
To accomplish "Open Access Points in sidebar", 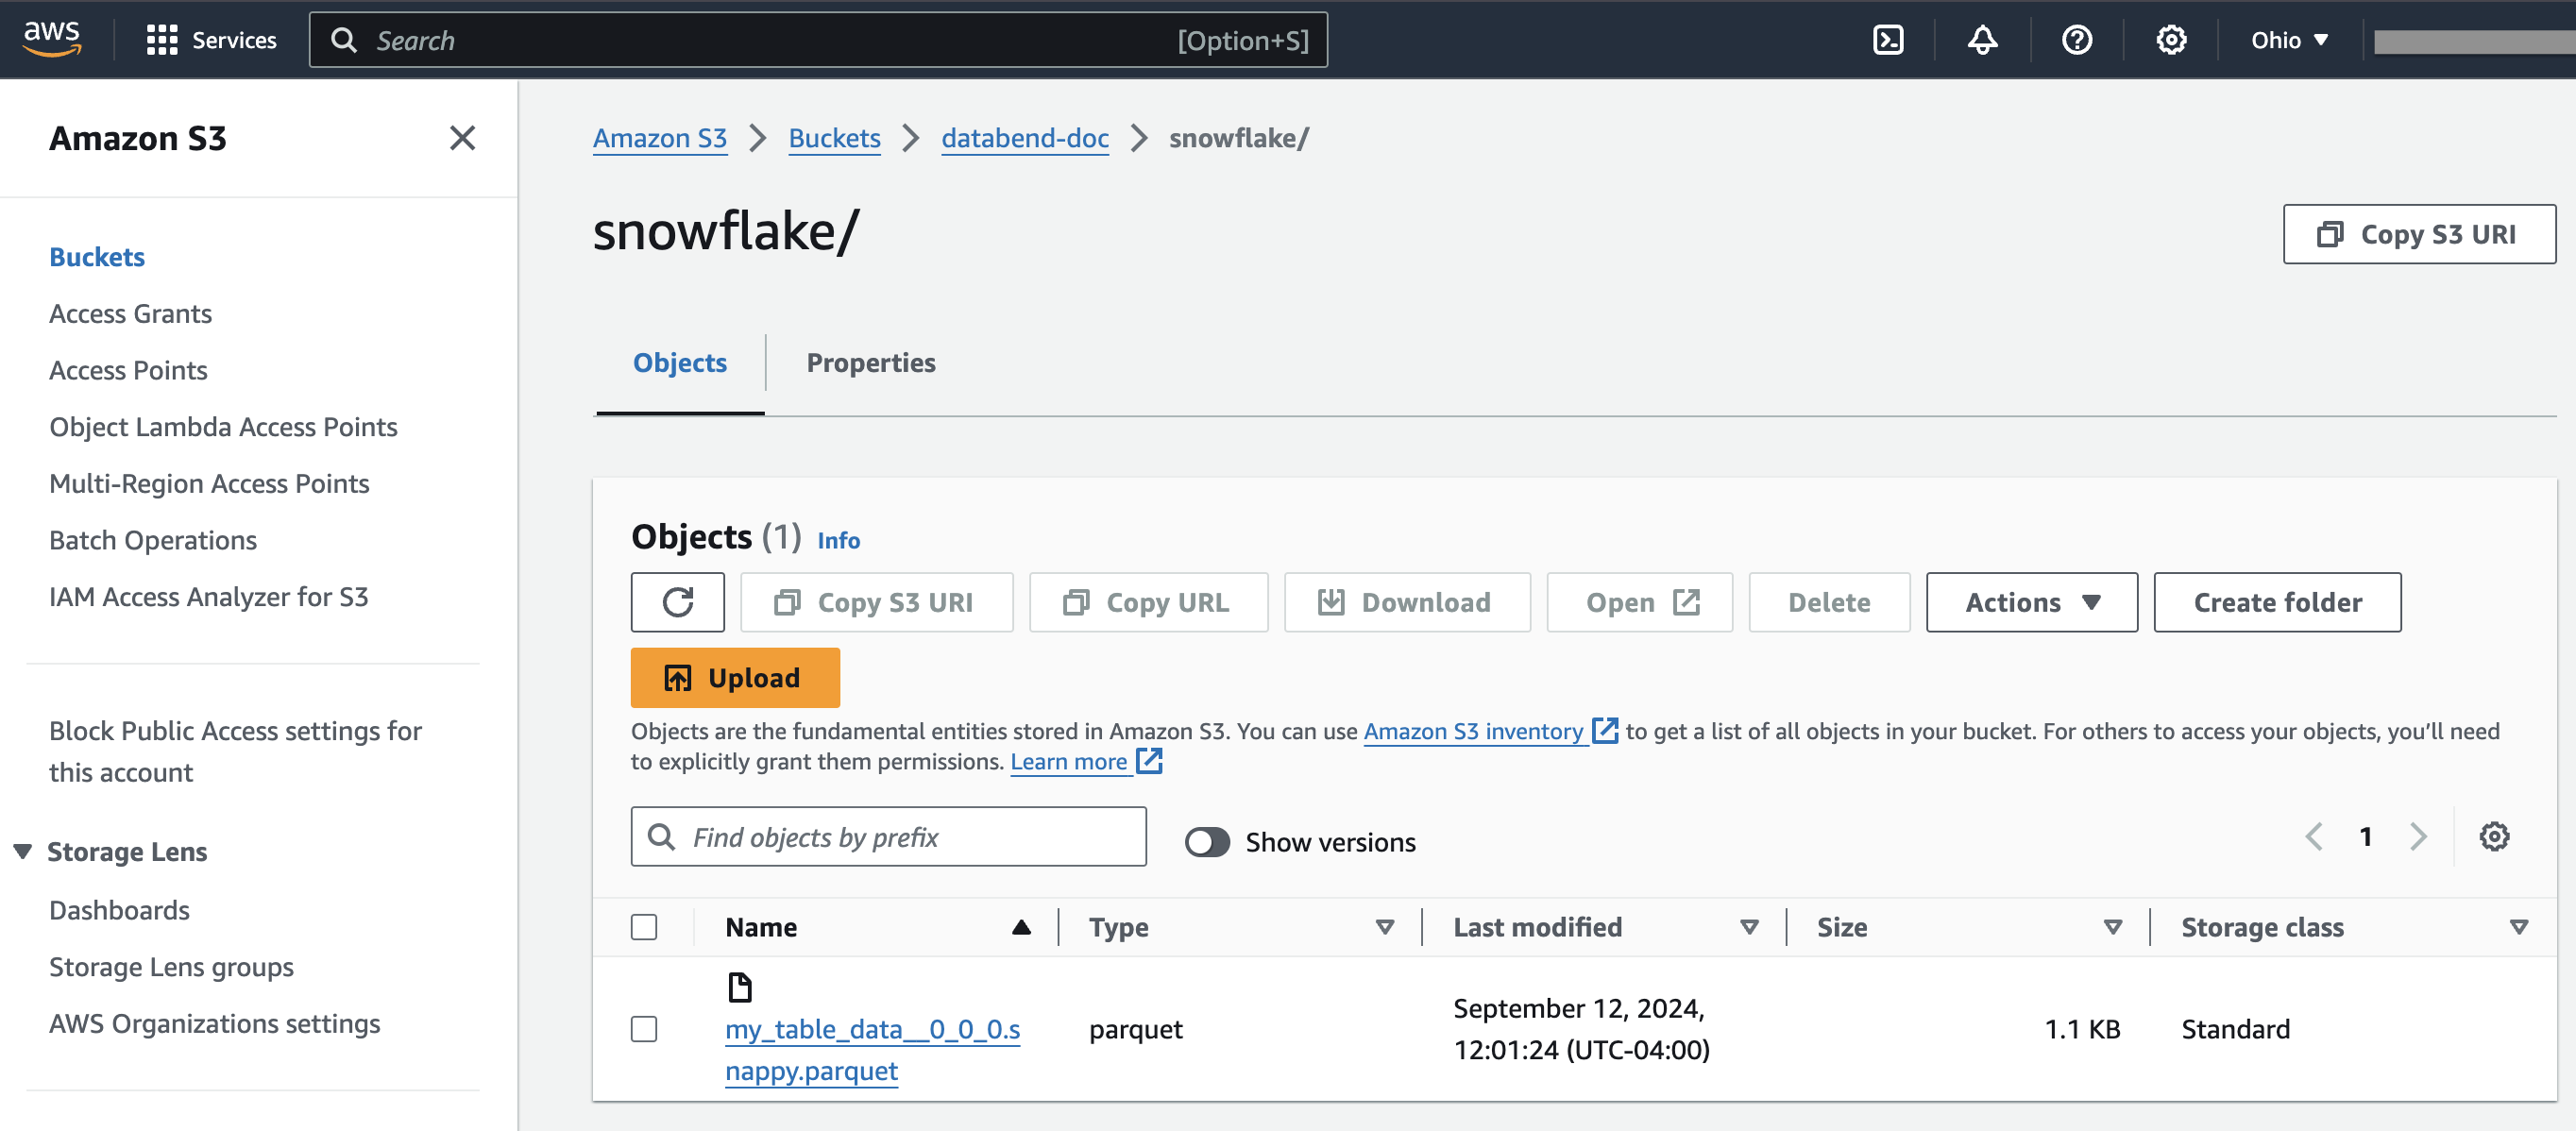I will [129, 370].
